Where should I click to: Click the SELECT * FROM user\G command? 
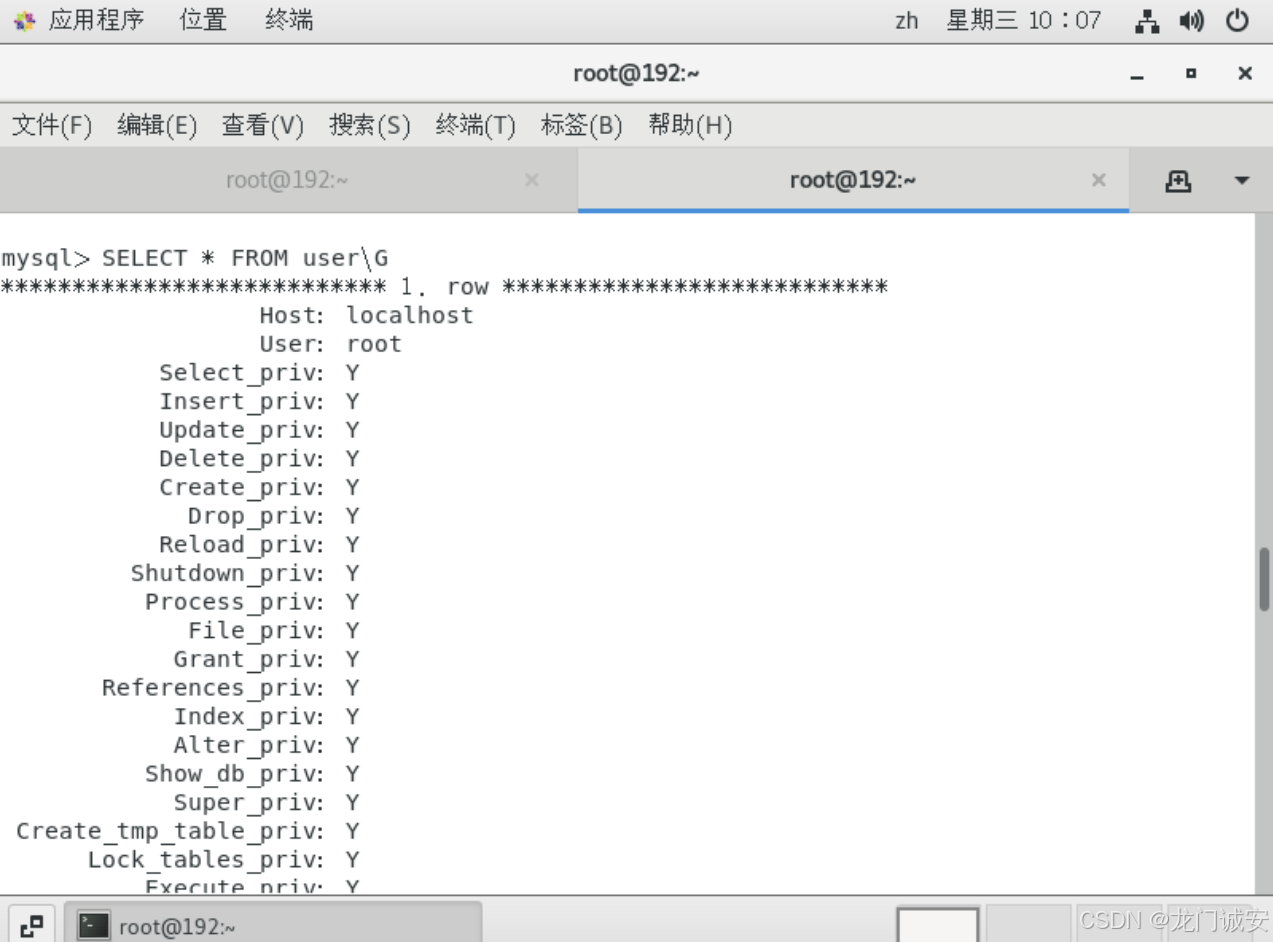tap(245, 258)
